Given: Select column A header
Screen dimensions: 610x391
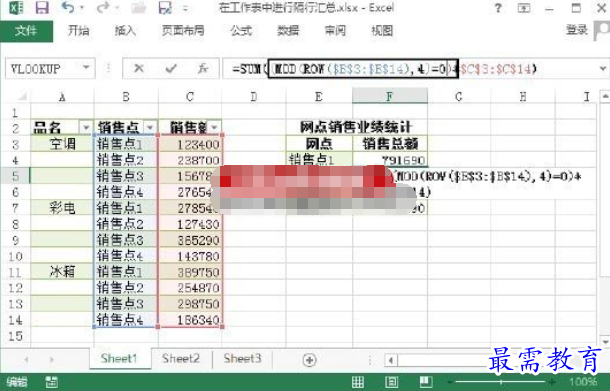Looking at the screenshot, I should coord(62,96).
